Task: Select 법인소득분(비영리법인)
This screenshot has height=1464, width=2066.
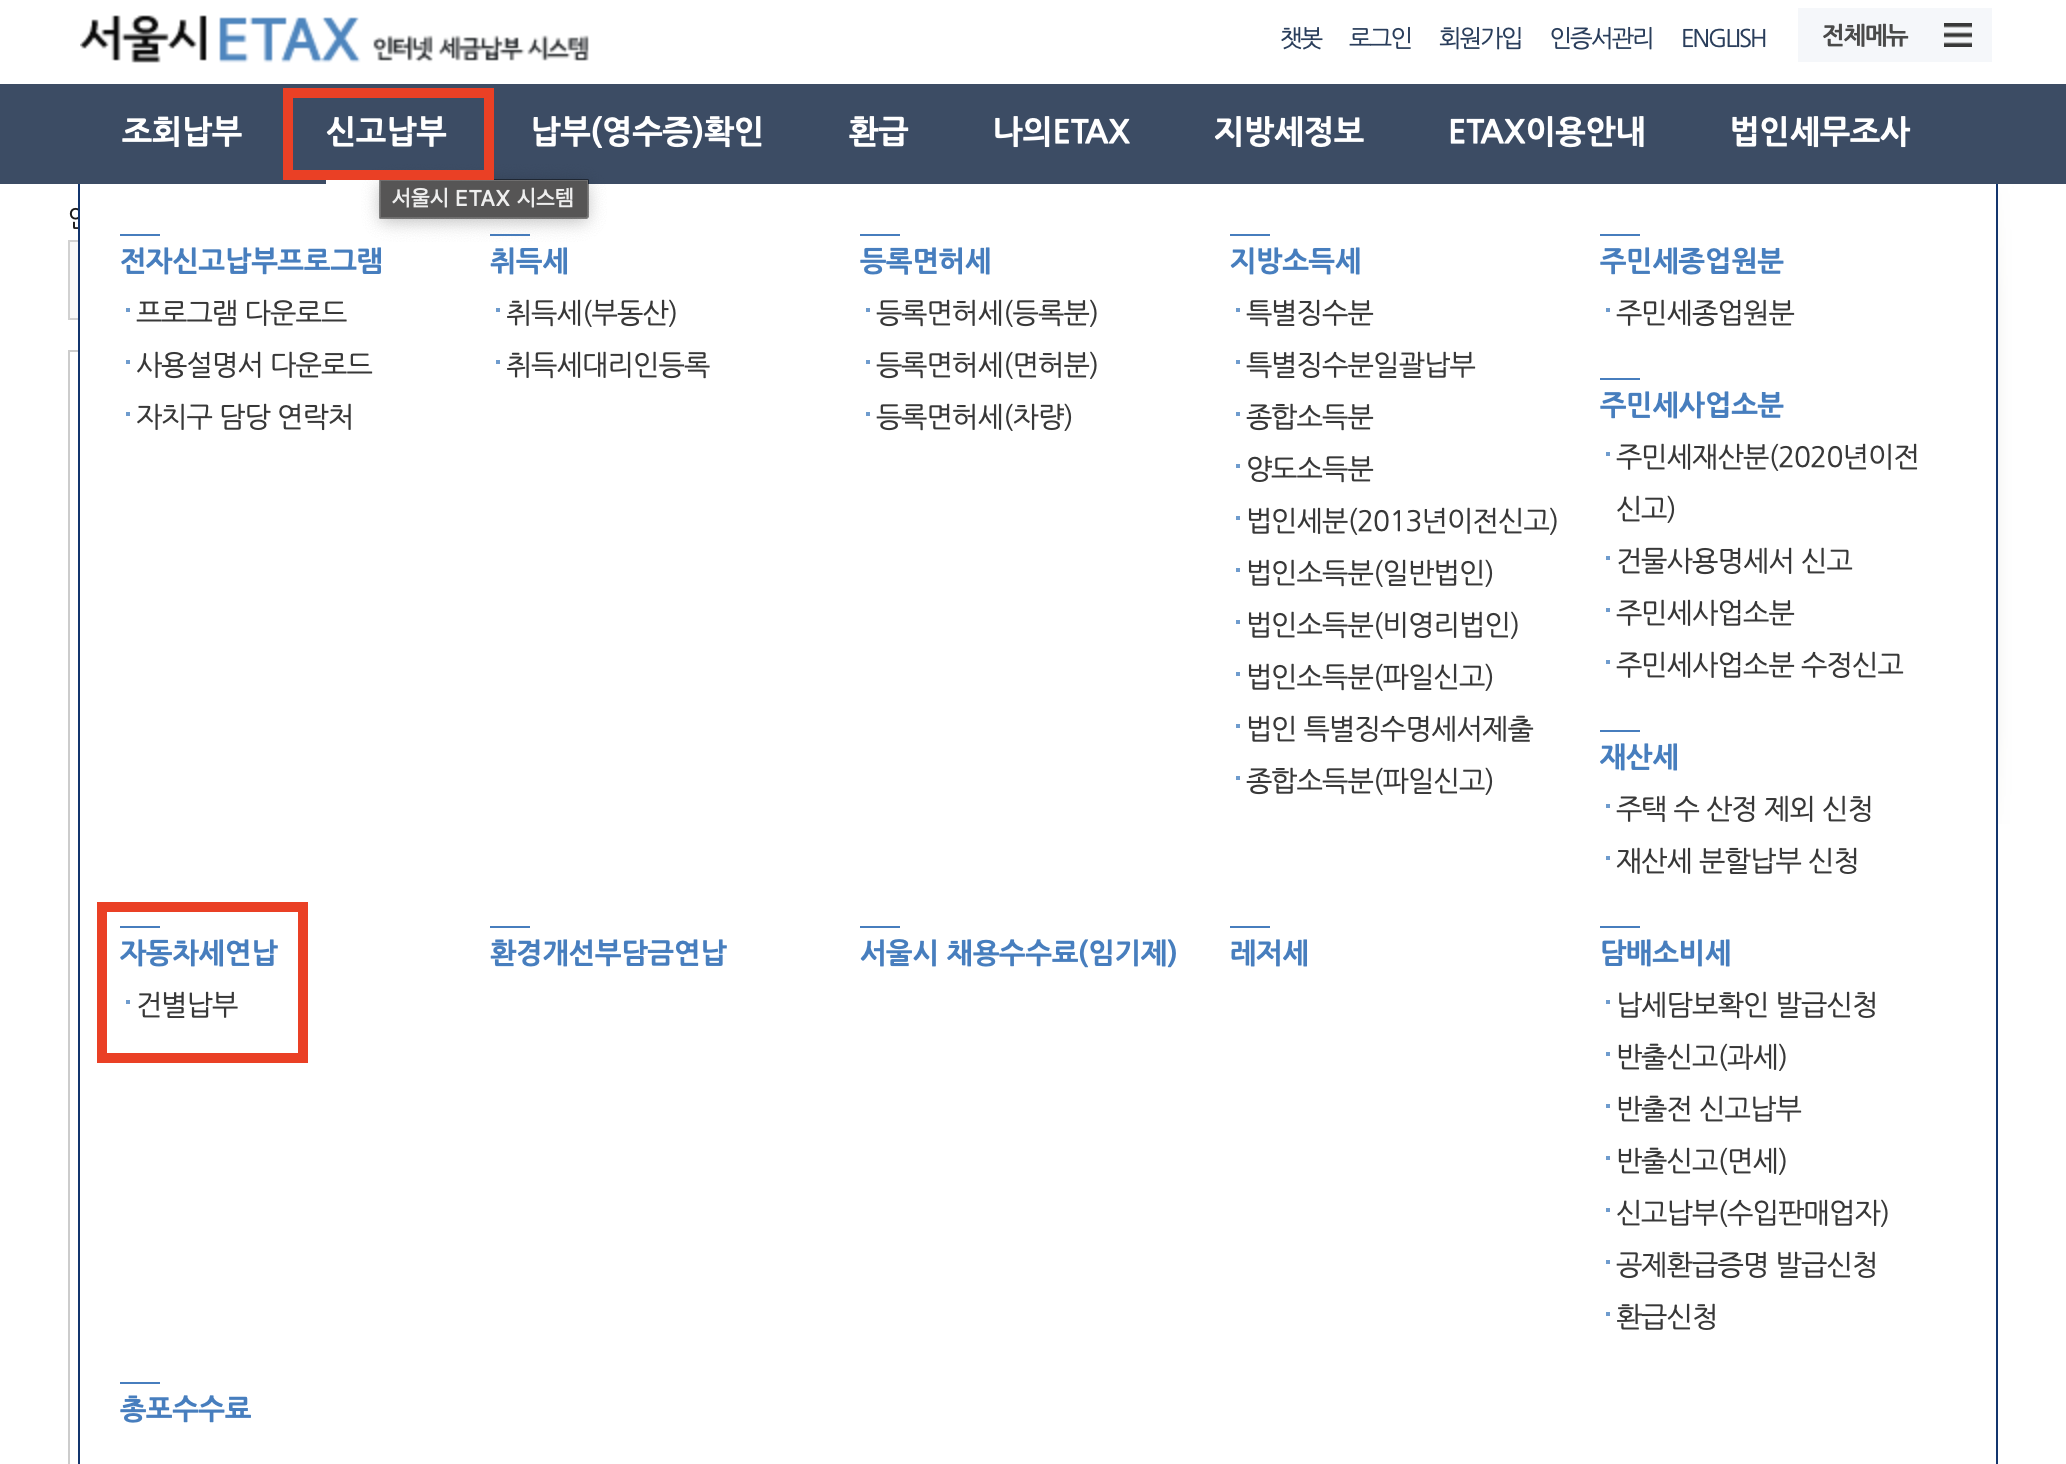Action: click(1383, 624)
